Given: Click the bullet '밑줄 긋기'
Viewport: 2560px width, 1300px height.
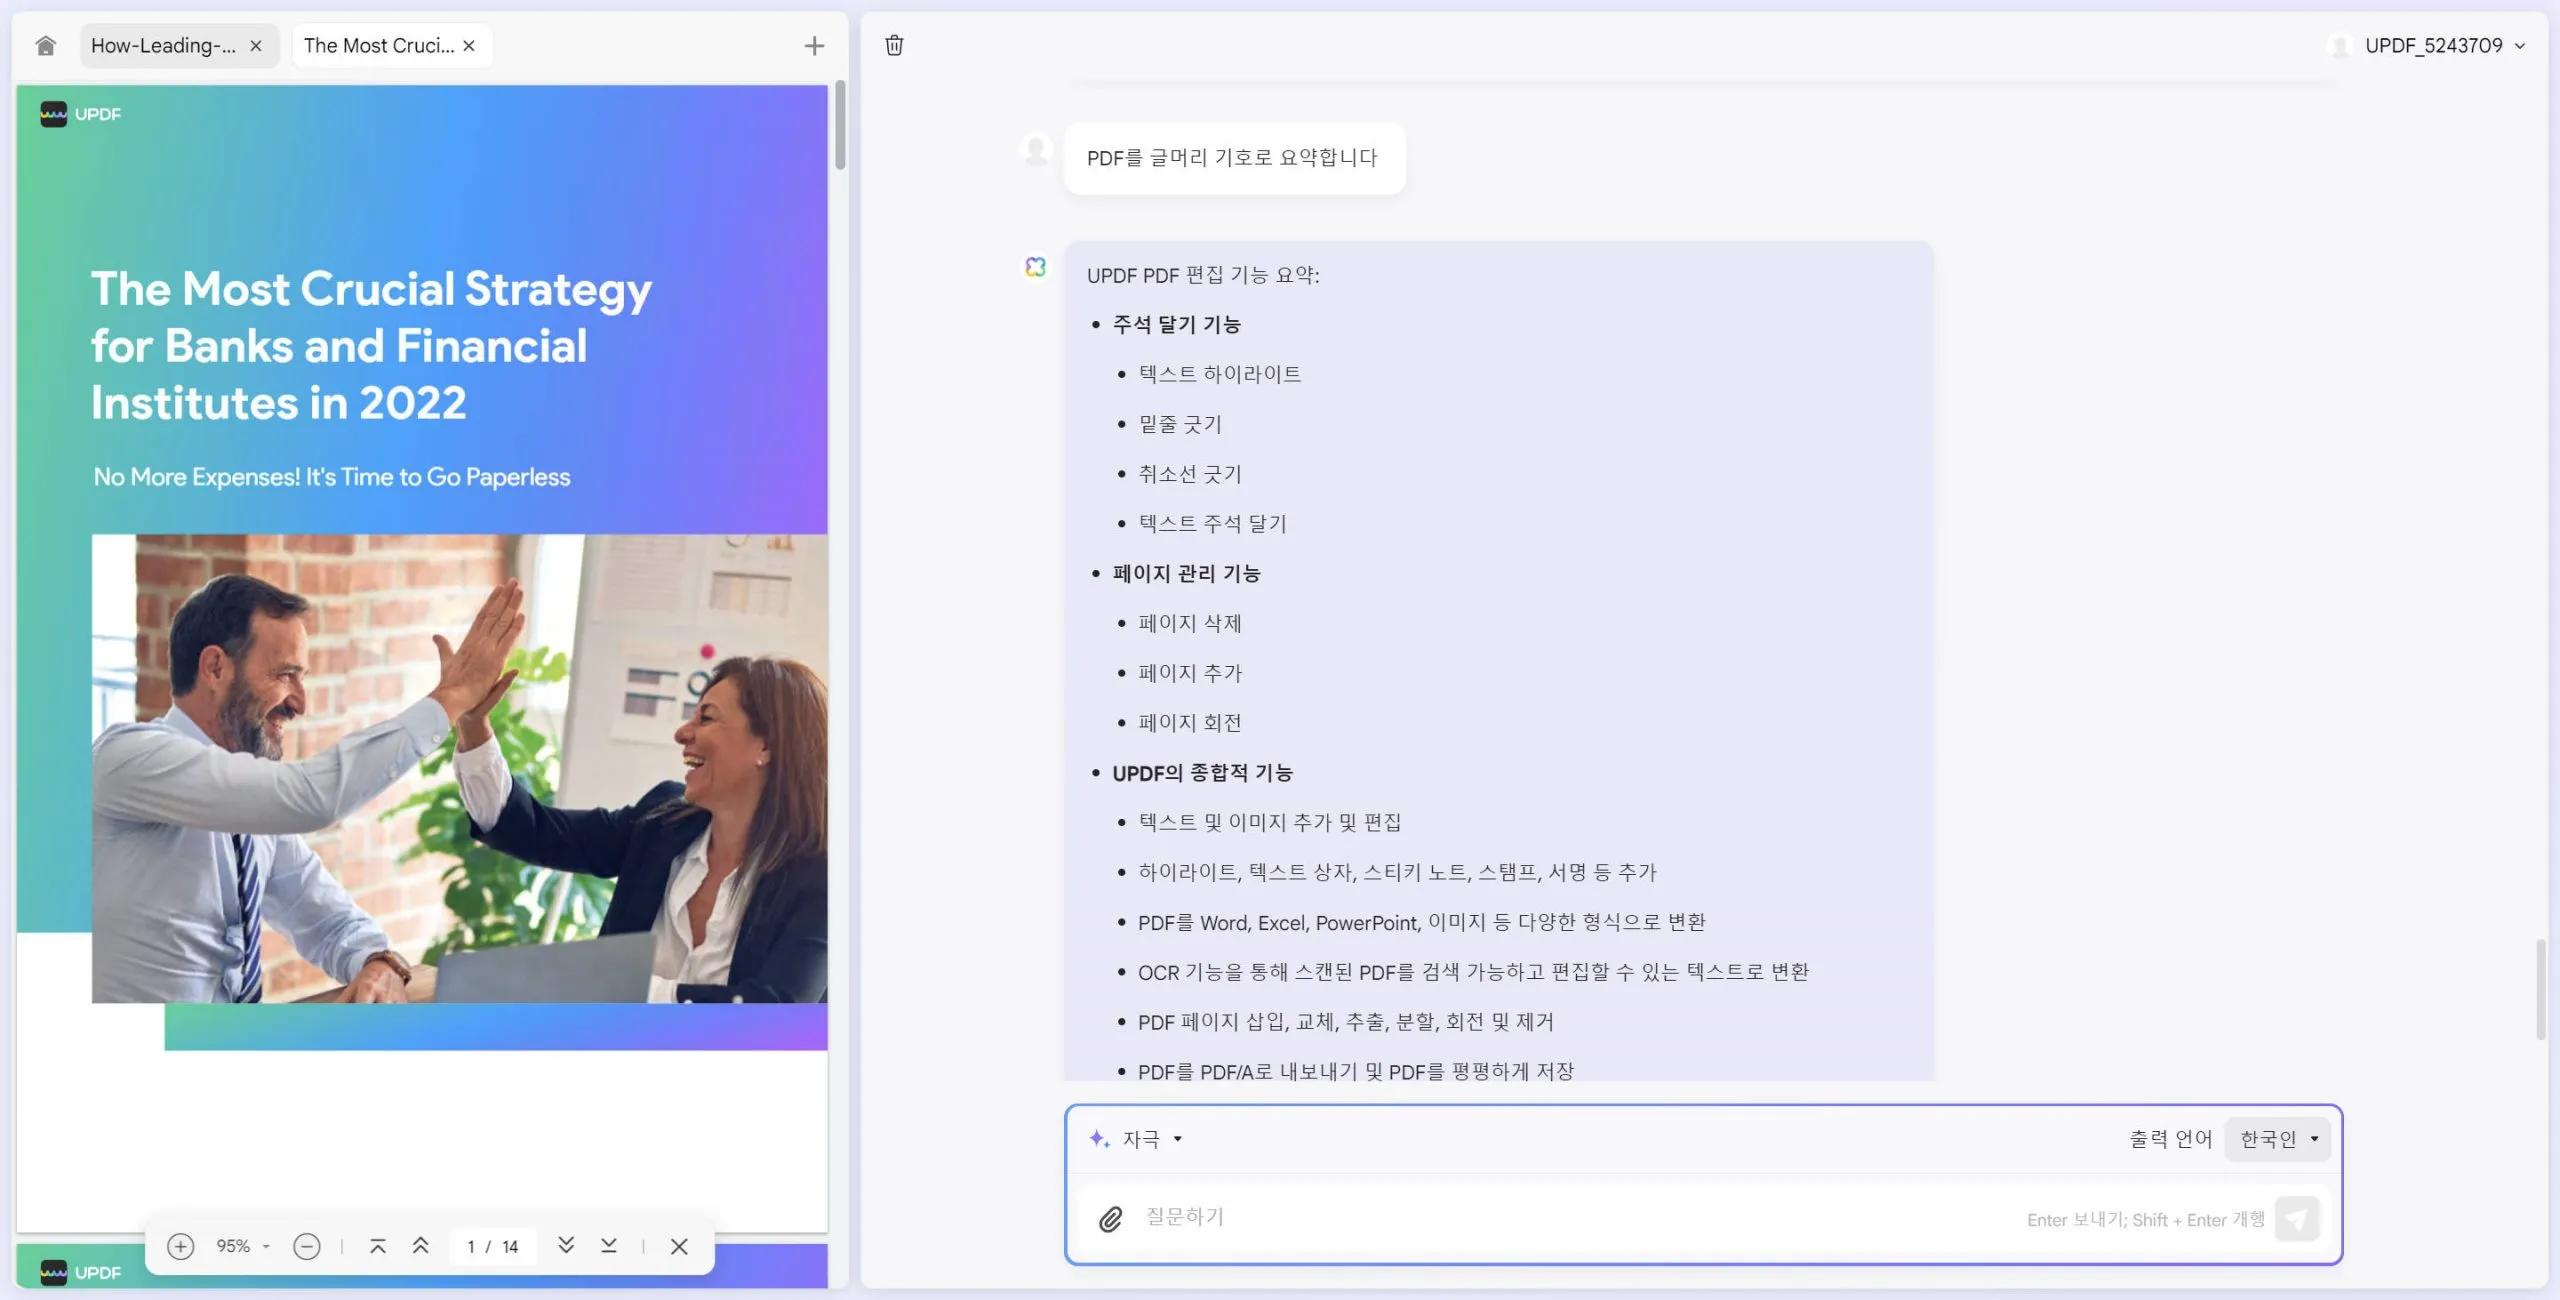Looking at the screenshot, I should 1180,424.
